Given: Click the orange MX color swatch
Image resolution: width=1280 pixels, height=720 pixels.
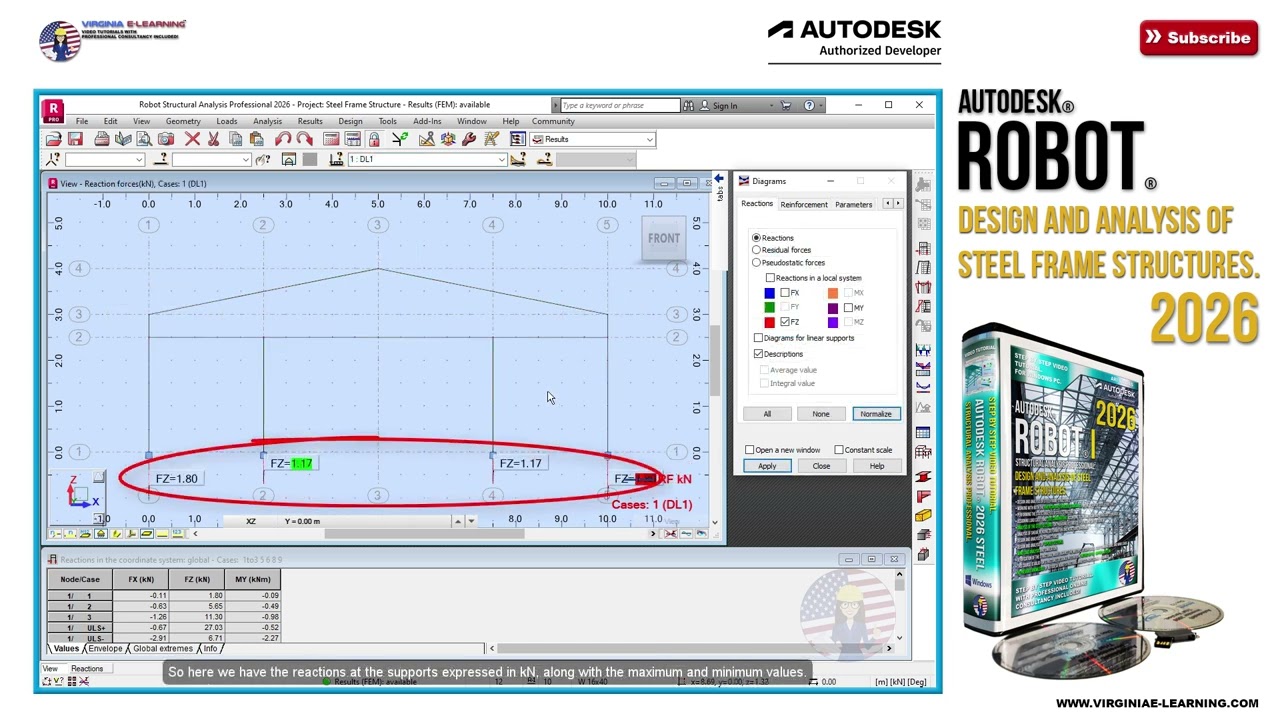Looking at the screenshot, I should pos(832,293).
